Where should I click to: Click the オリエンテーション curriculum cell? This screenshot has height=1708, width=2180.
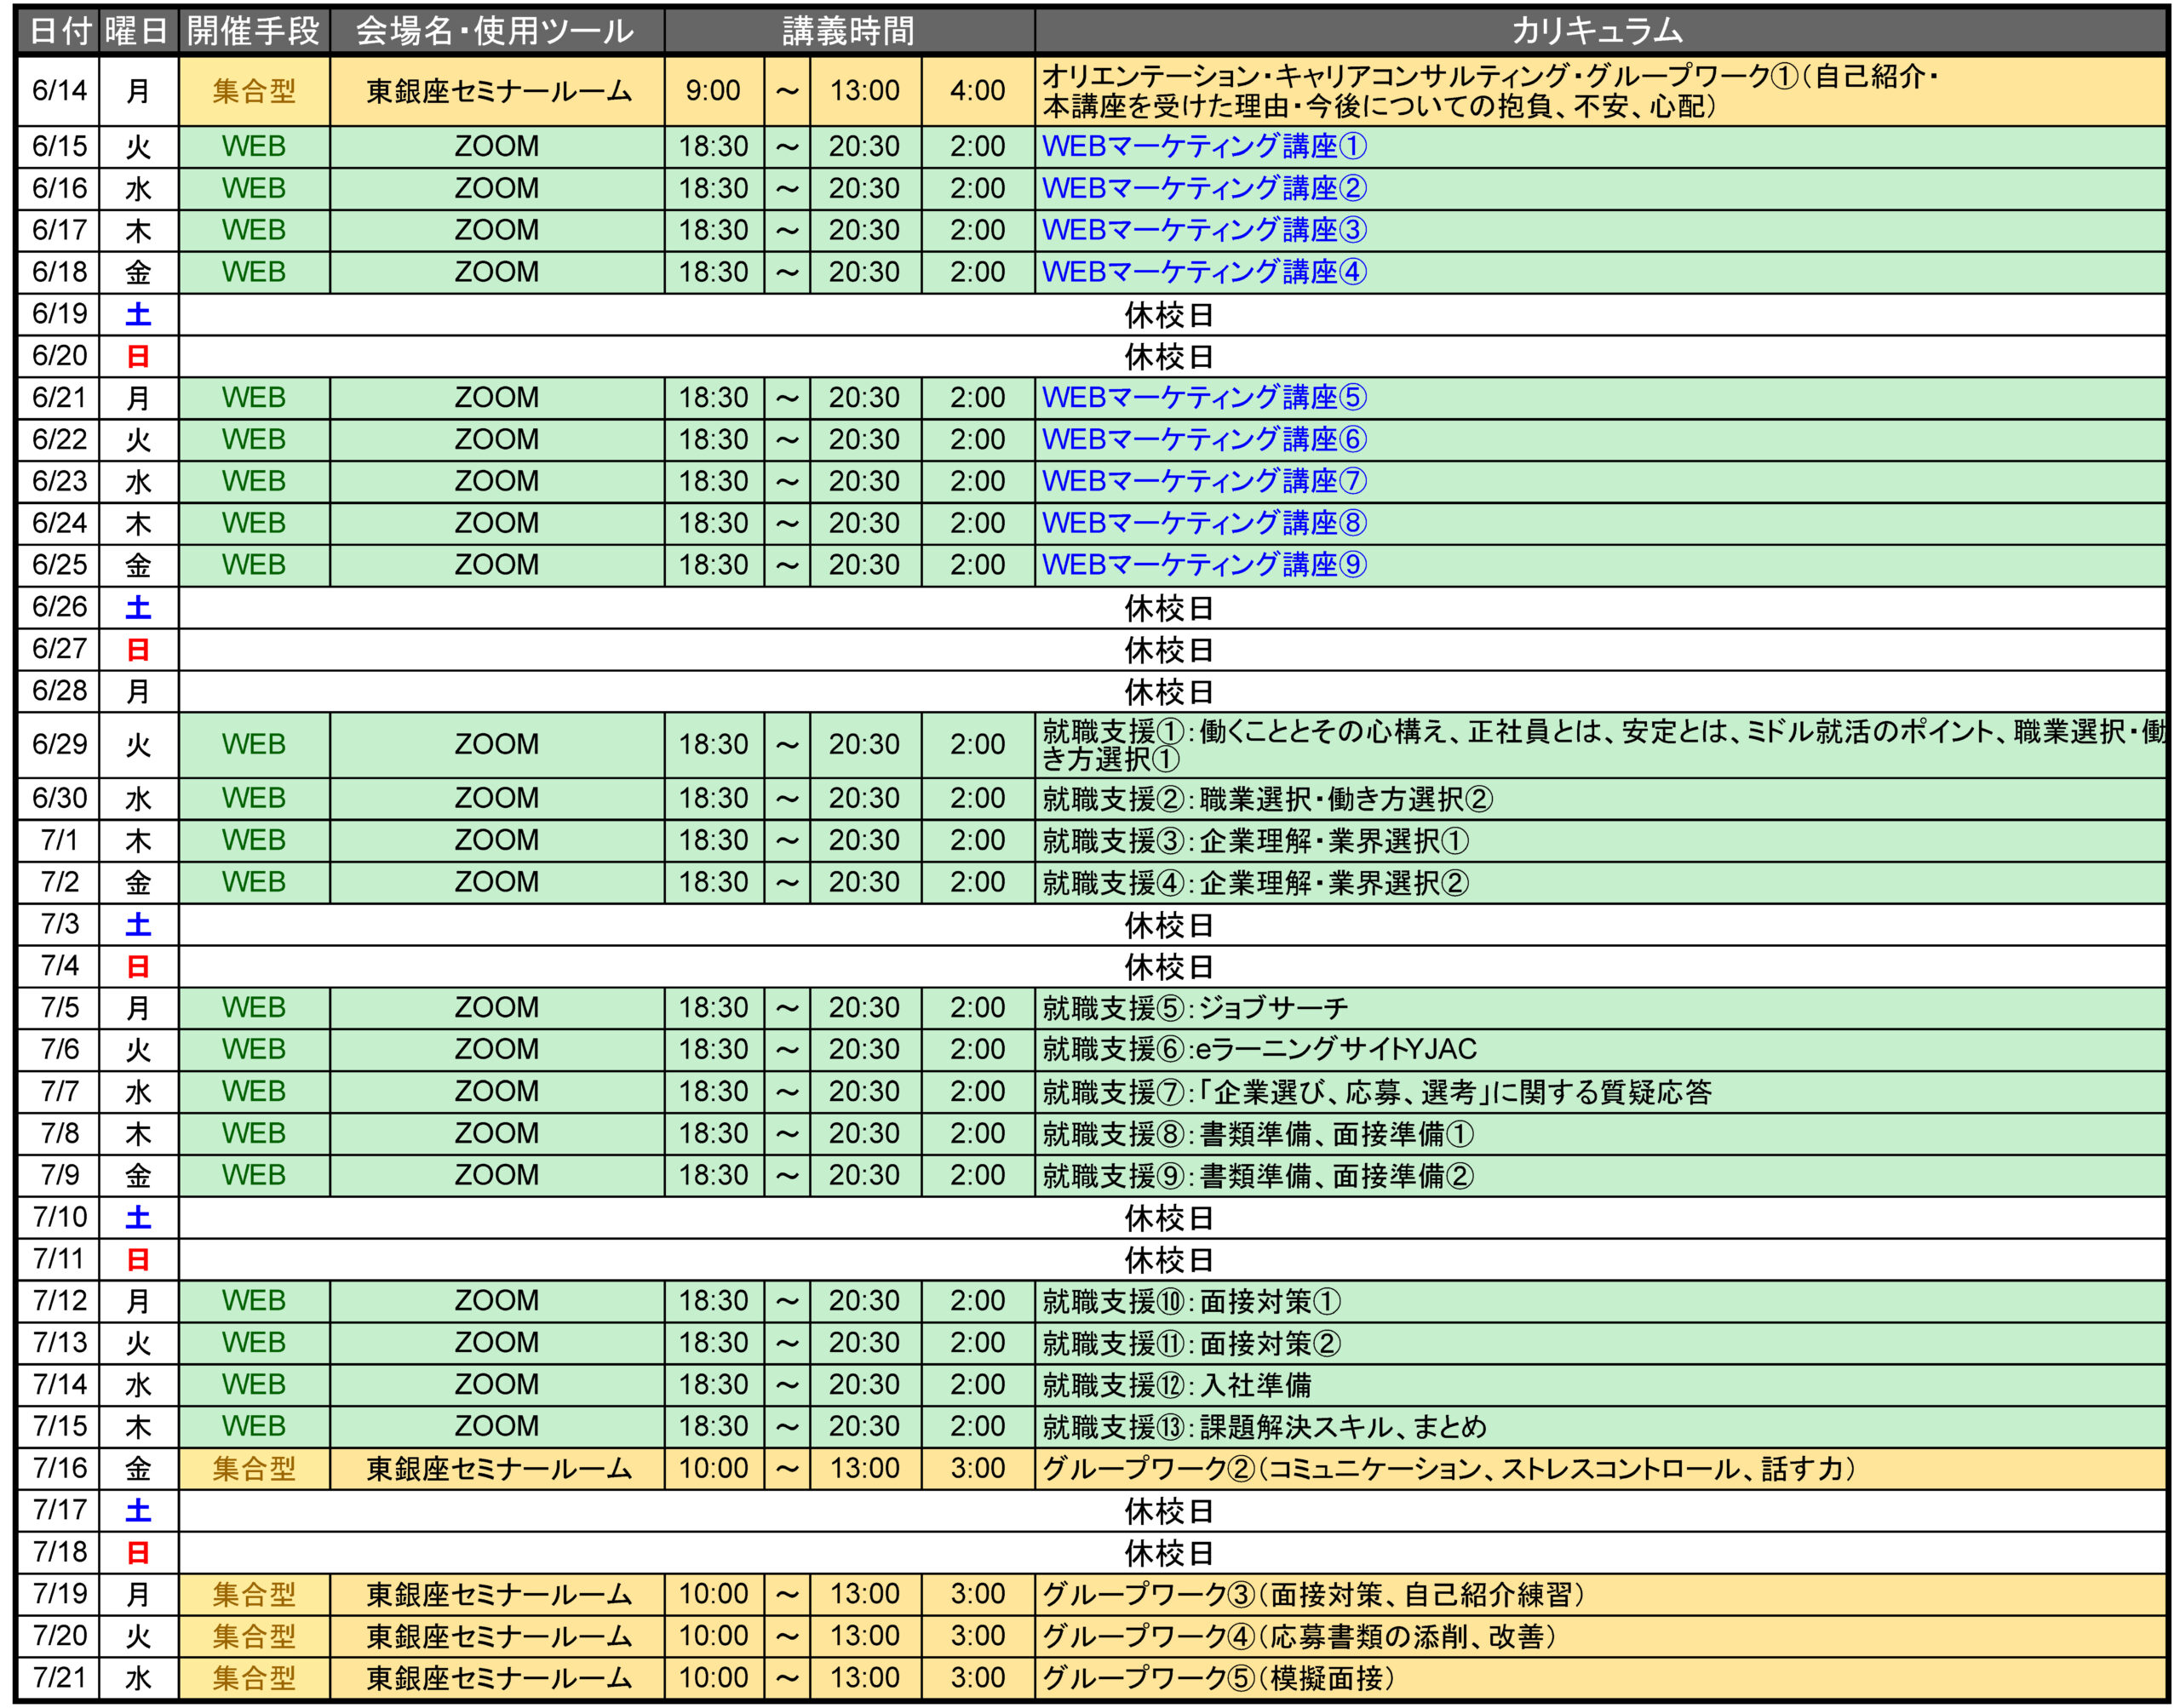1600,91
